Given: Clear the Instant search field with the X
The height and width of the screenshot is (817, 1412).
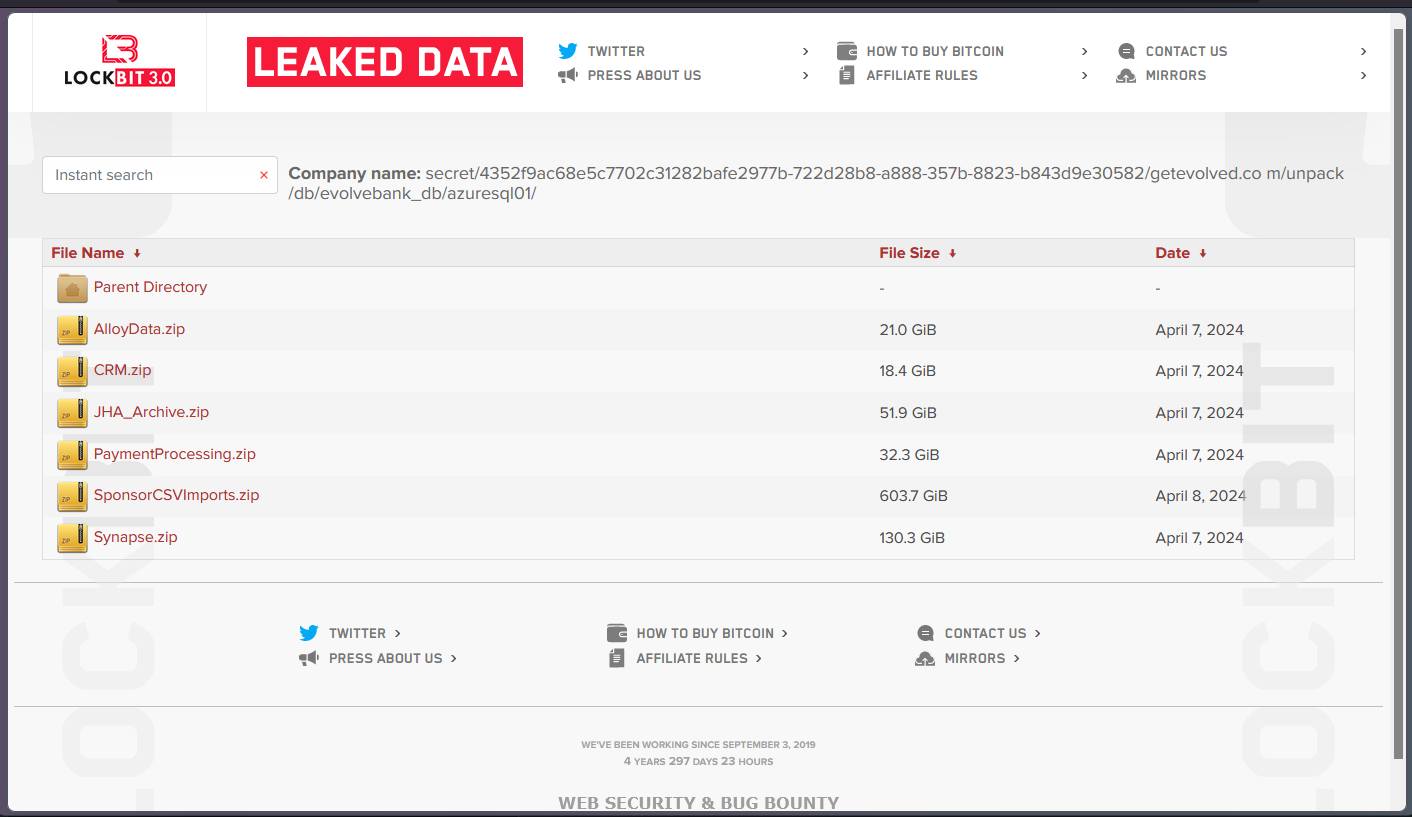Looking at the screenshot, I should 264,175.
